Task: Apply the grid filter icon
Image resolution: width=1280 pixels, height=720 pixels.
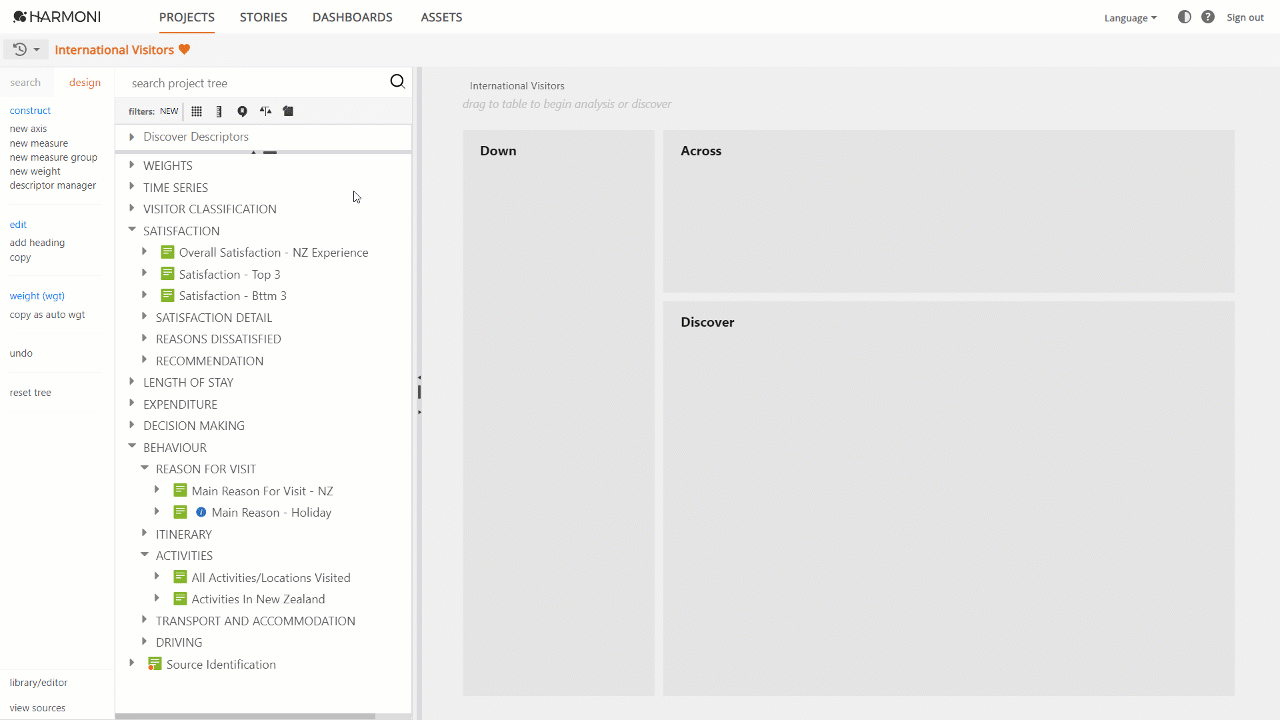Action: (197, 111)
